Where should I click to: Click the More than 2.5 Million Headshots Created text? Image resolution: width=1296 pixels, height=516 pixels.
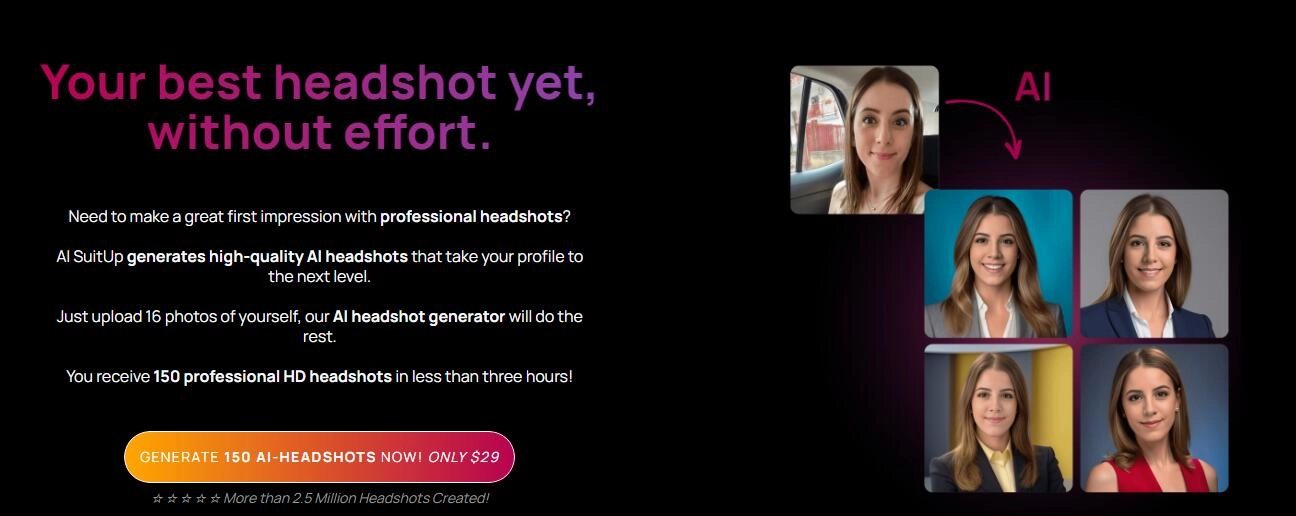pos(356,498)
